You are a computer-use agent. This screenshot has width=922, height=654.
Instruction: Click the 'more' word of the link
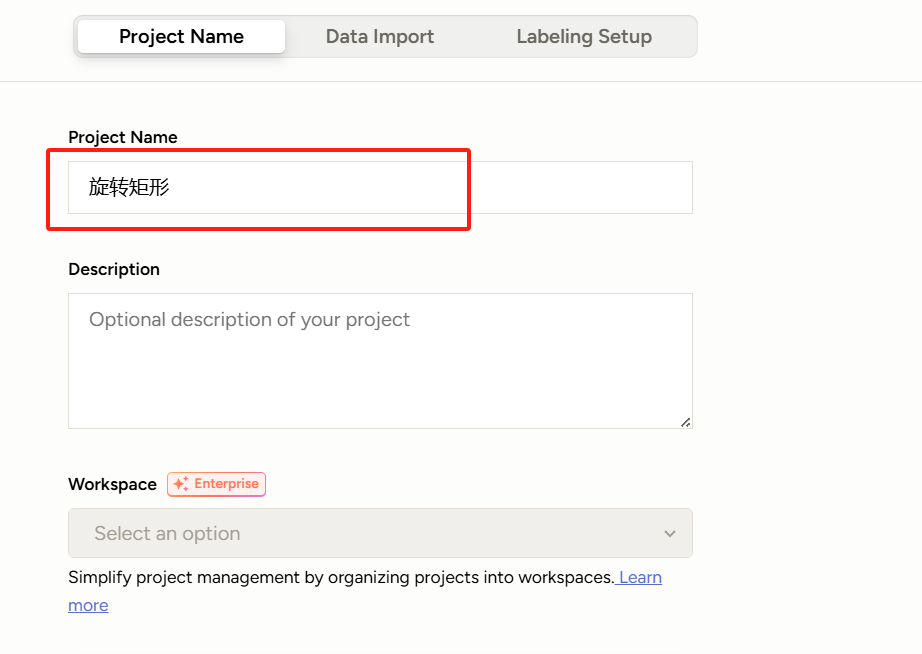click(88, 605)
